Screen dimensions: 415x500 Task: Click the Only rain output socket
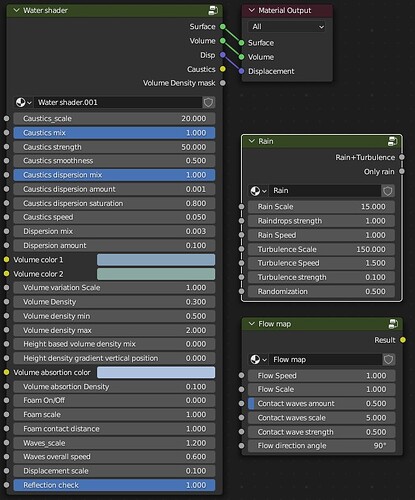click(402, 171)
